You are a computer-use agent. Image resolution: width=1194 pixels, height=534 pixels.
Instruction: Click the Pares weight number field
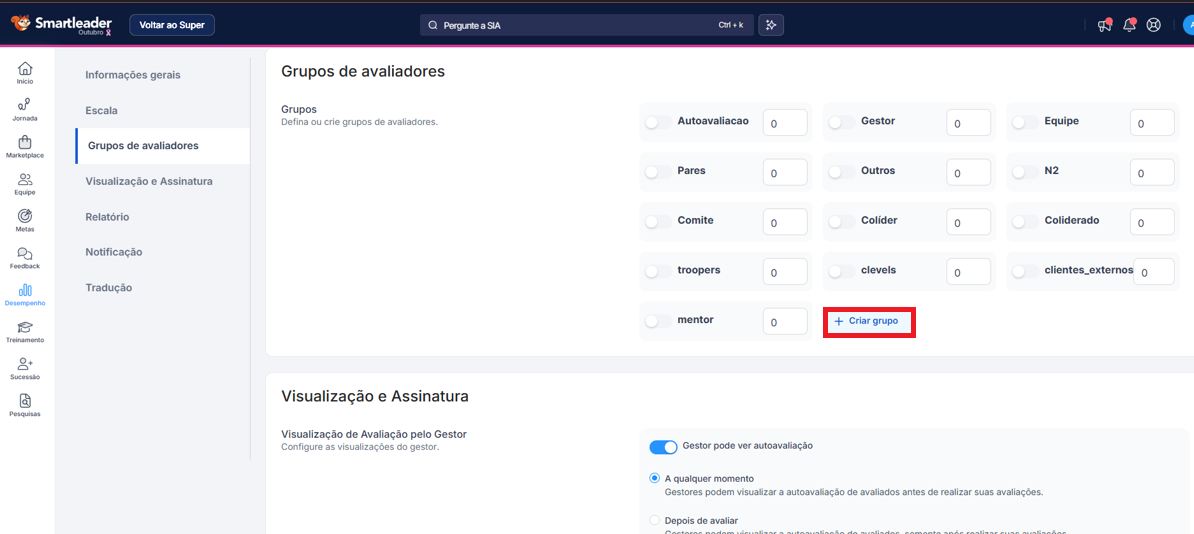[x=784, y=173]
